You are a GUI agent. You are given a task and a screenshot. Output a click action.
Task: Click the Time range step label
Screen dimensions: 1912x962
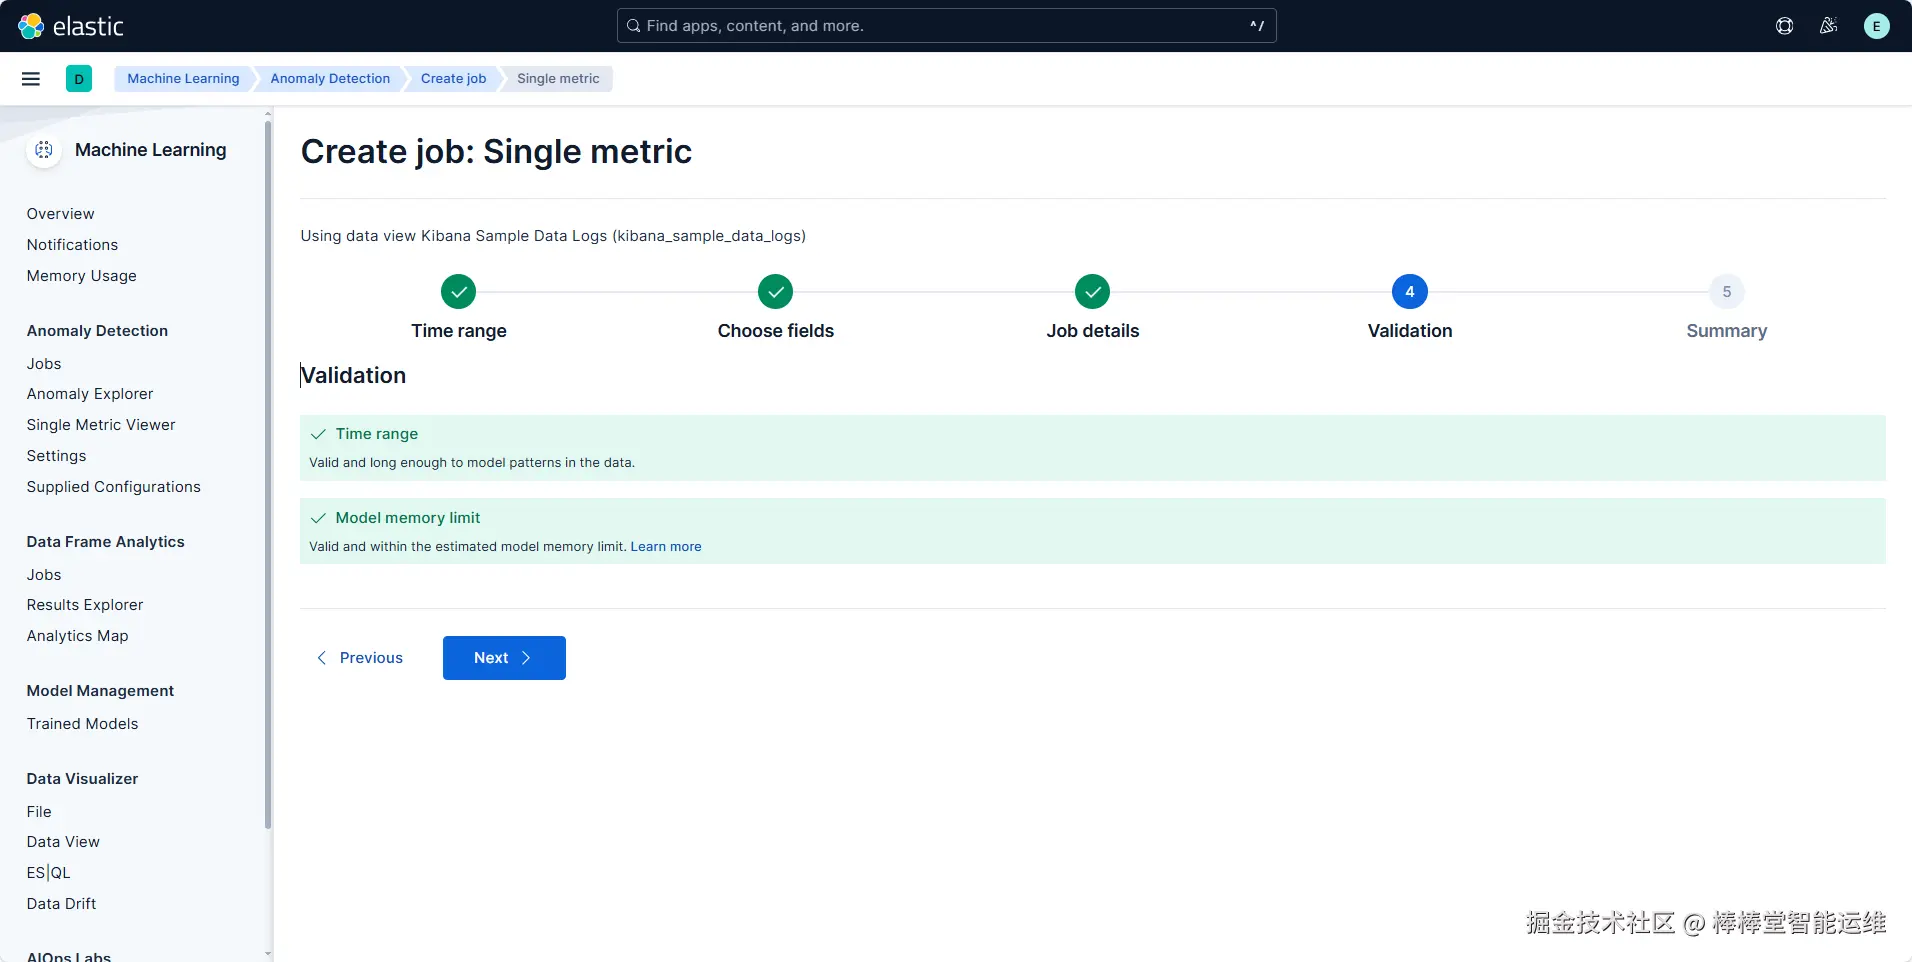point(459,331)
